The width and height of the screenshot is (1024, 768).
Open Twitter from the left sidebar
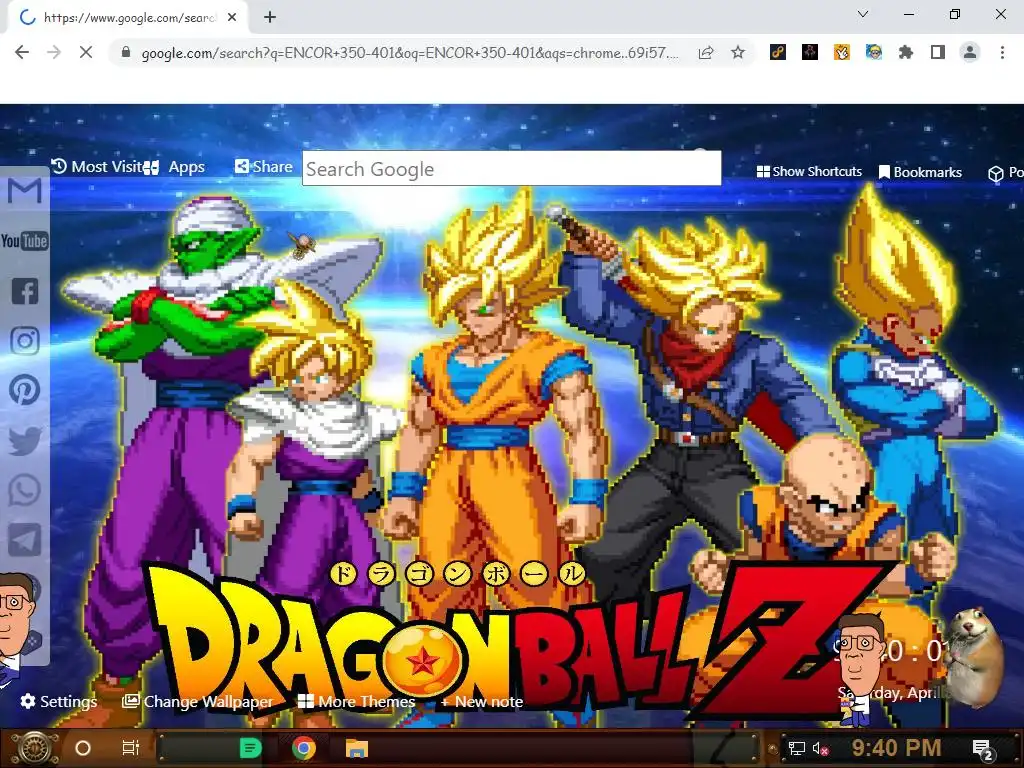[25, 440]
